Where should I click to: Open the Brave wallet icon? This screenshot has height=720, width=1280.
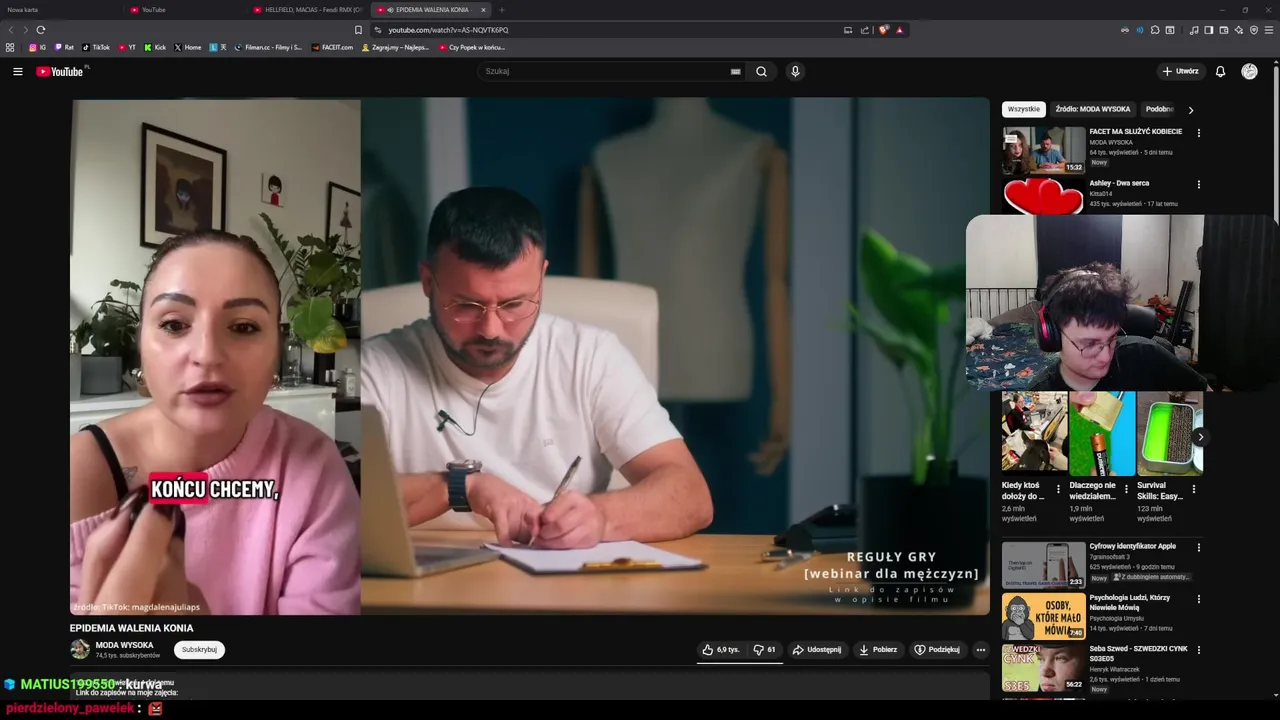(x=1223, y=30)
